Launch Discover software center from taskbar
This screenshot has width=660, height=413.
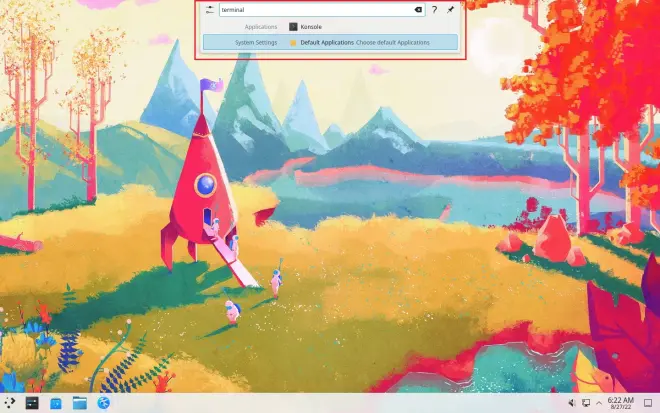pos(56,403)
